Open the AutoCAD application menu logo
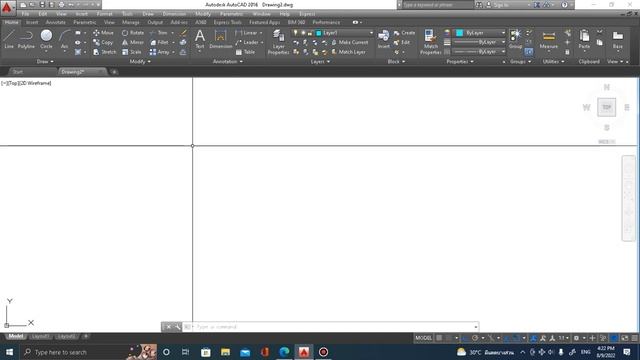The image size is (640, 360). coord(7,7)
